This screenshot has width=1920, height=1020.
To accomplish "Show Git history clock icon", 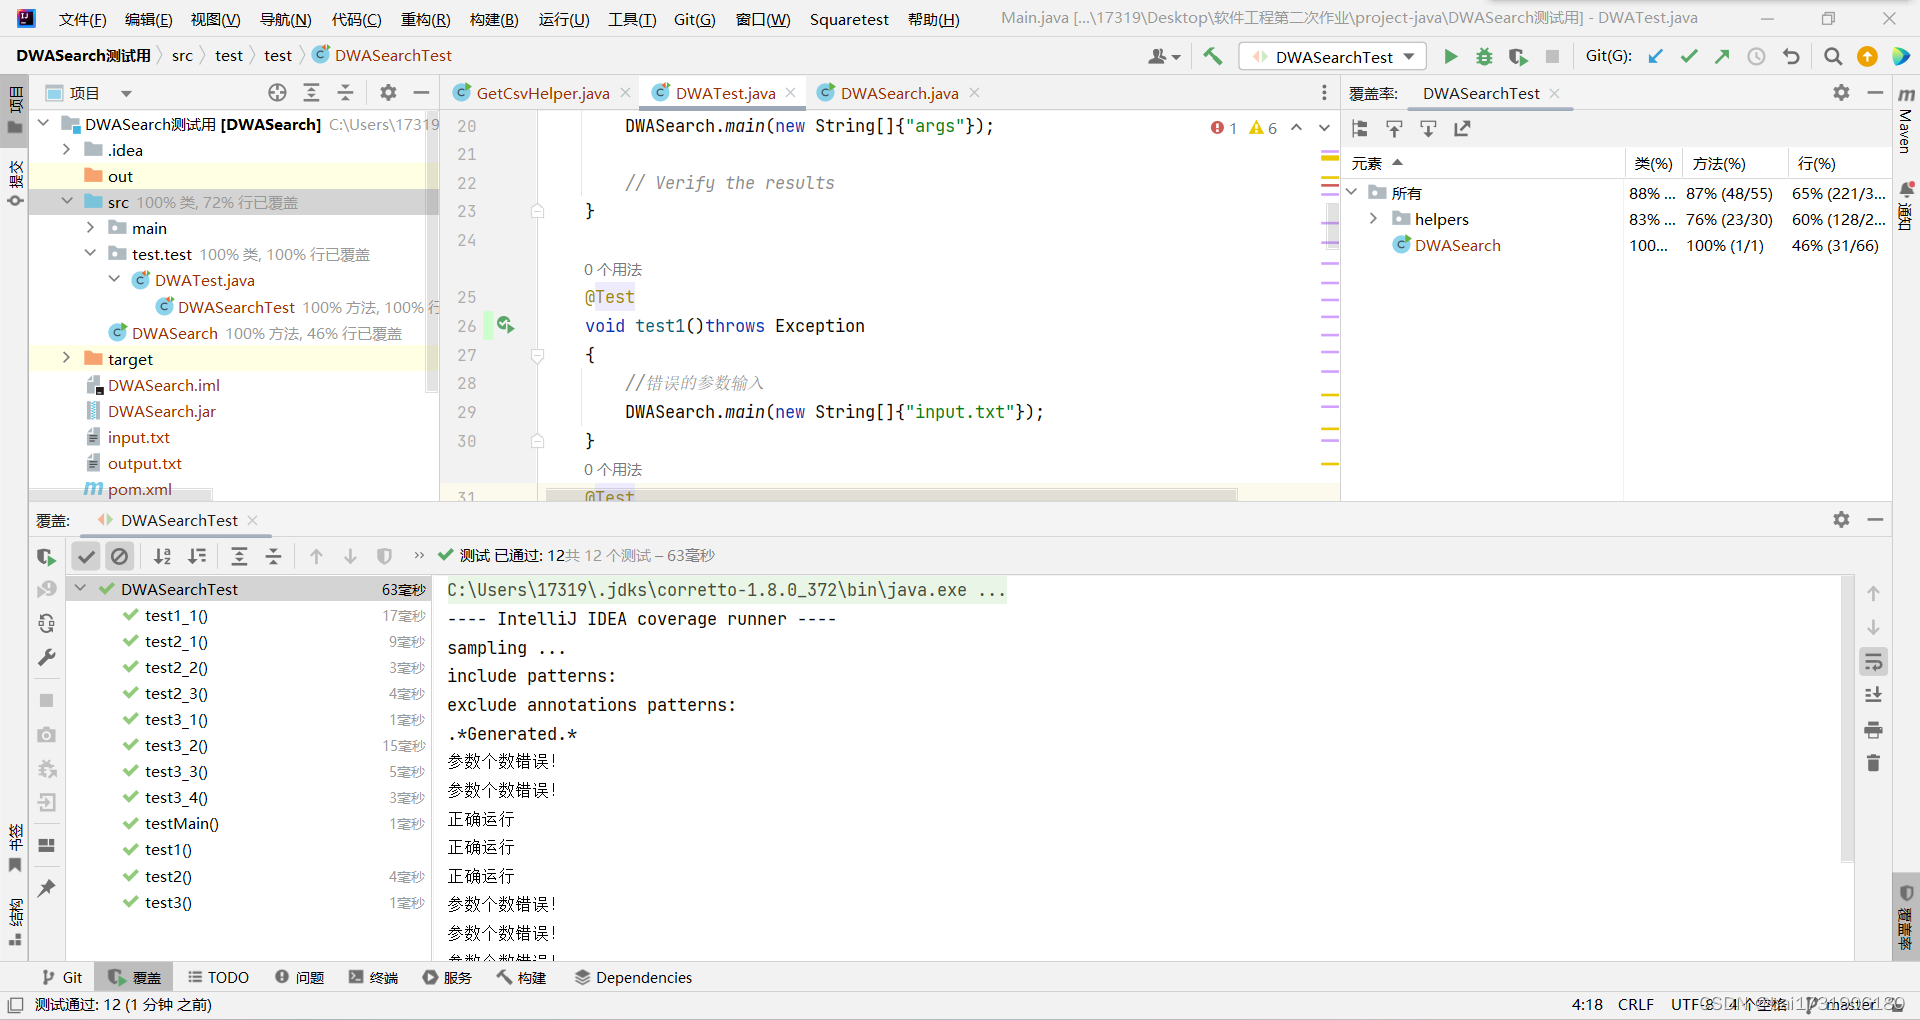I will (x=1756, y=56).
